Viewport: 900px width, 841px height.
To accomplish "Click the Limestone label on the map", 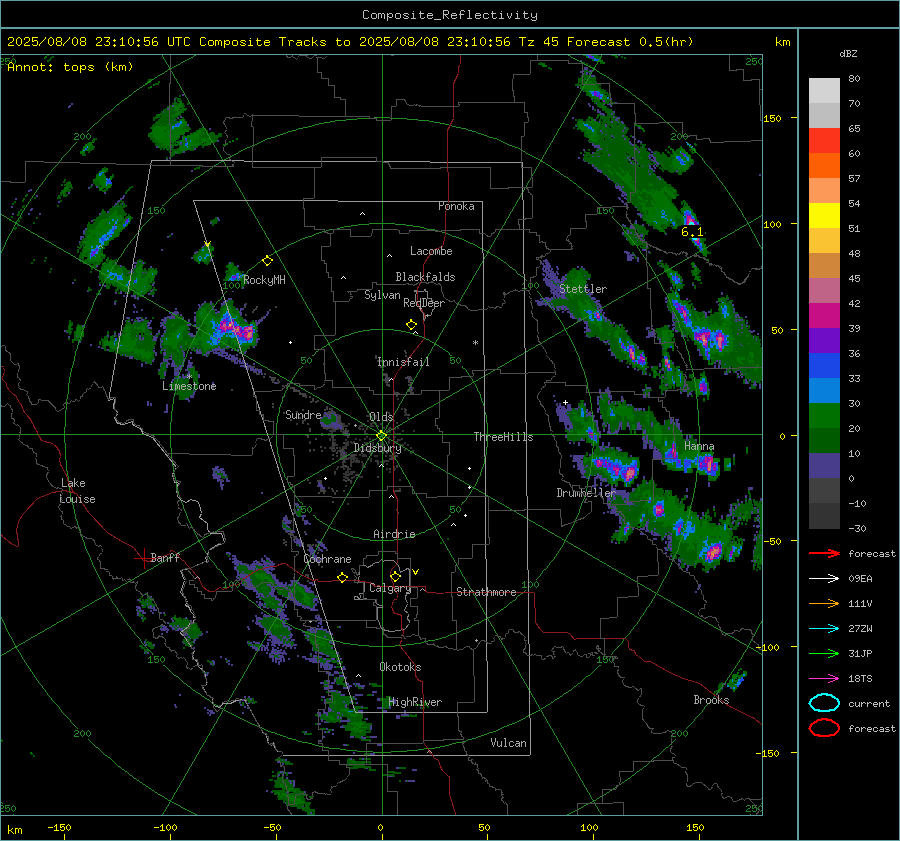I will 189,386.
